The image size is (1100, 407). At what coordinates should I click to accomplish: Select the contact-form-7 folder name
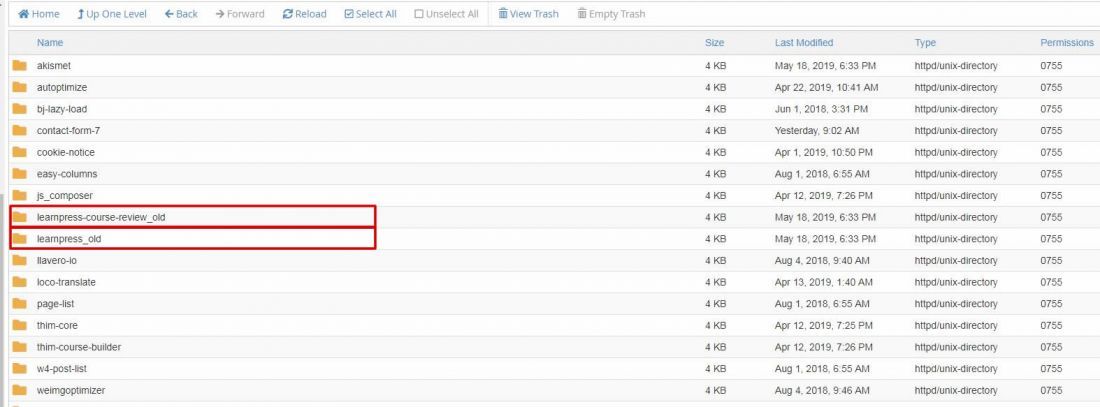click(68, 131)
